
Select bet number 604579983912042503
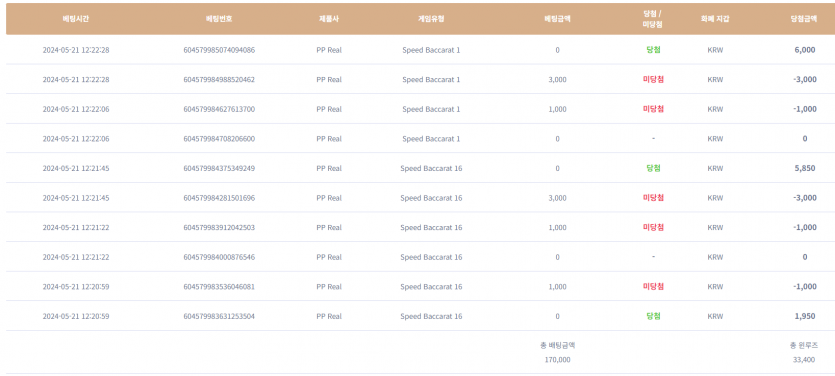pos(219,227)
